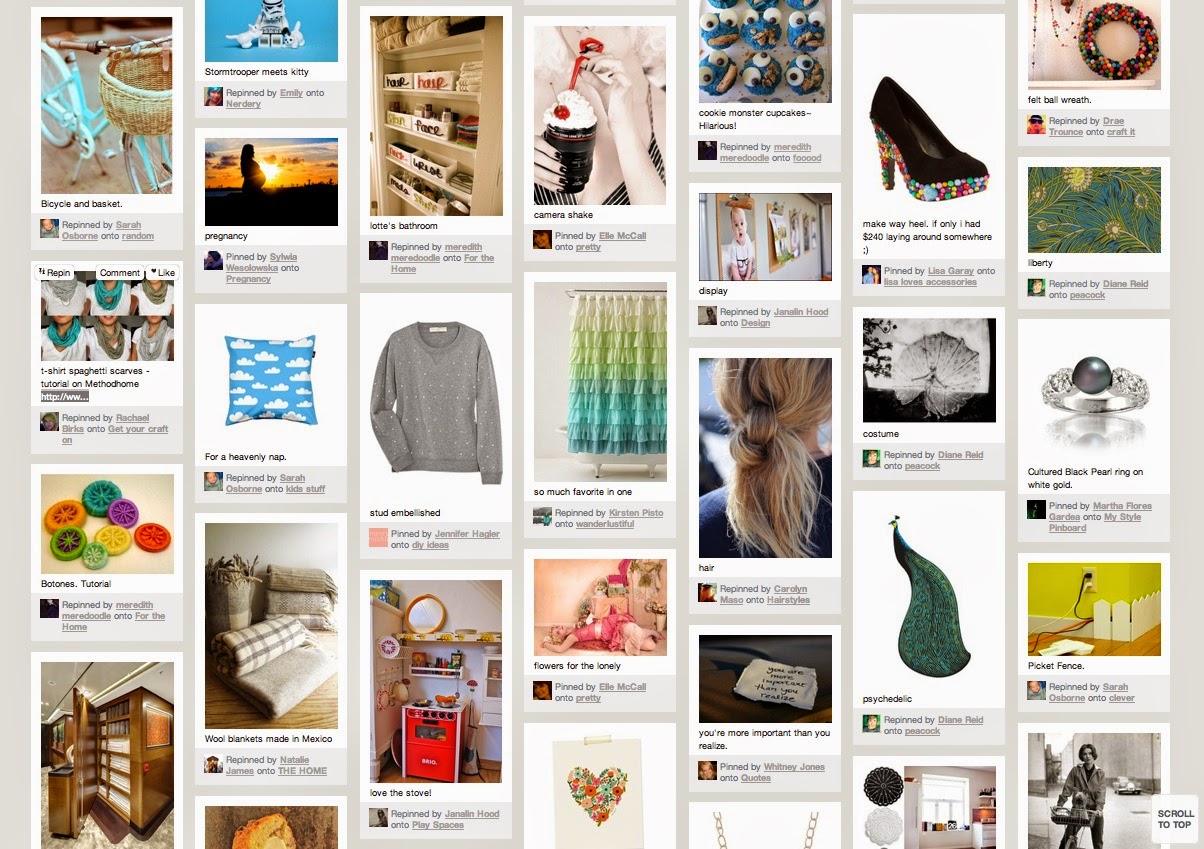Click Kirsten Pisto's avatar thumbnail
Screen dimensions: 1204x849
tap(542, 516)
